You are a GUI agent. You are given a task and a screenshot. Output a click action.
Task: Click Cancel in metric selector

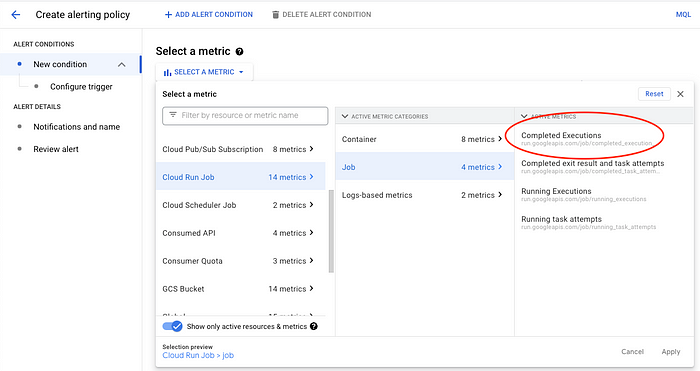click(632, 352)
